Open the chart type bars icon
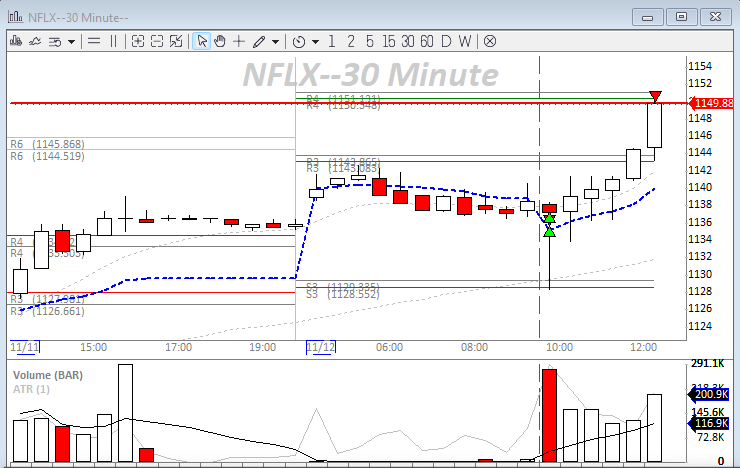The height and width of the screenshot is (468, 740). pyautogui.click(x=16, y=42)
